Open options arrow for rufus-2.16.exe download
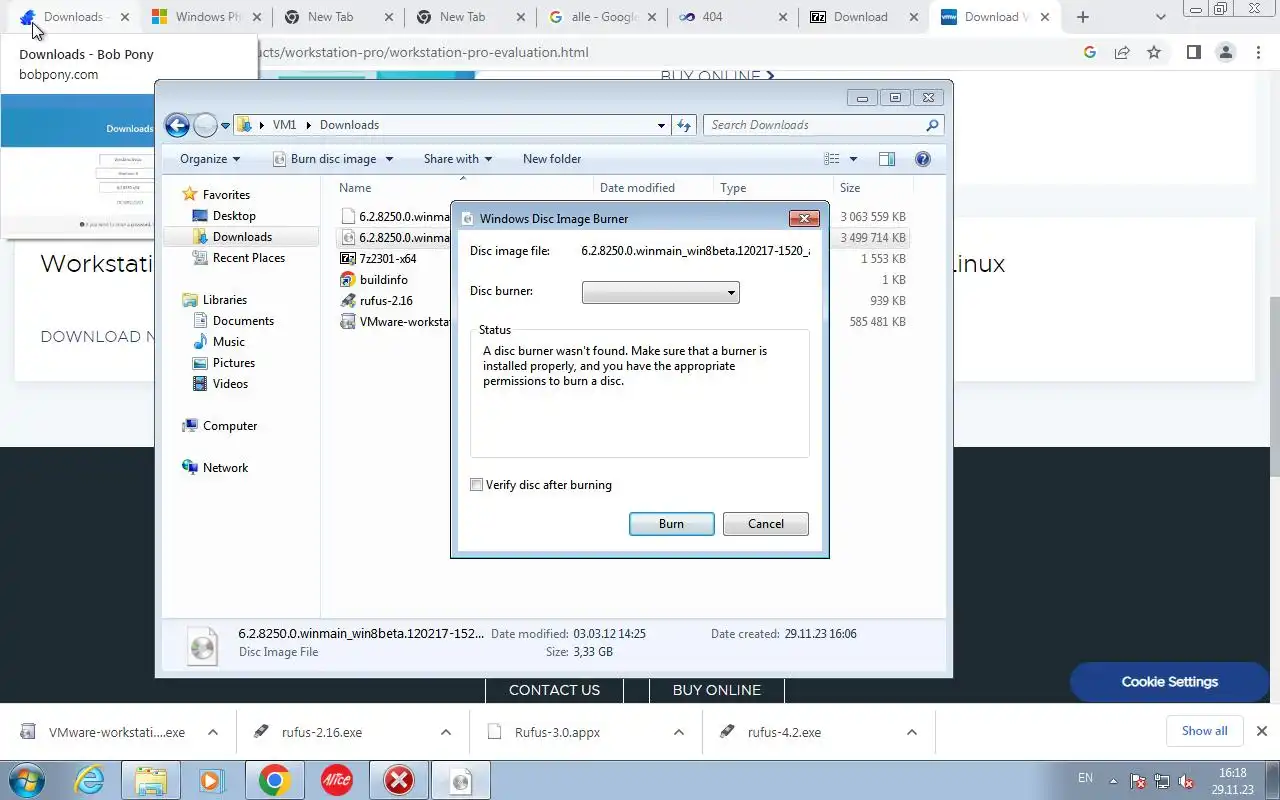Viewport: 1280px width, 800px height. pos(446,732)
